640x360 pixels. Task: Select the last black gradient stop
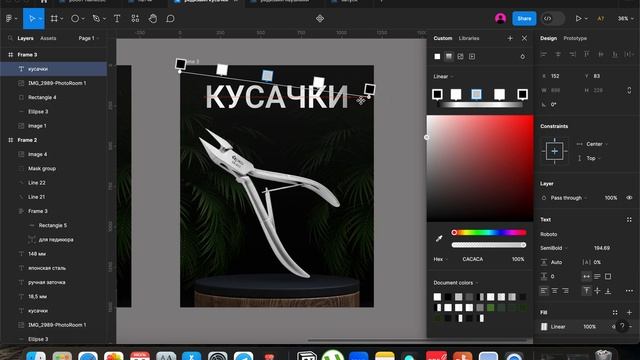[x=522, y=94]
